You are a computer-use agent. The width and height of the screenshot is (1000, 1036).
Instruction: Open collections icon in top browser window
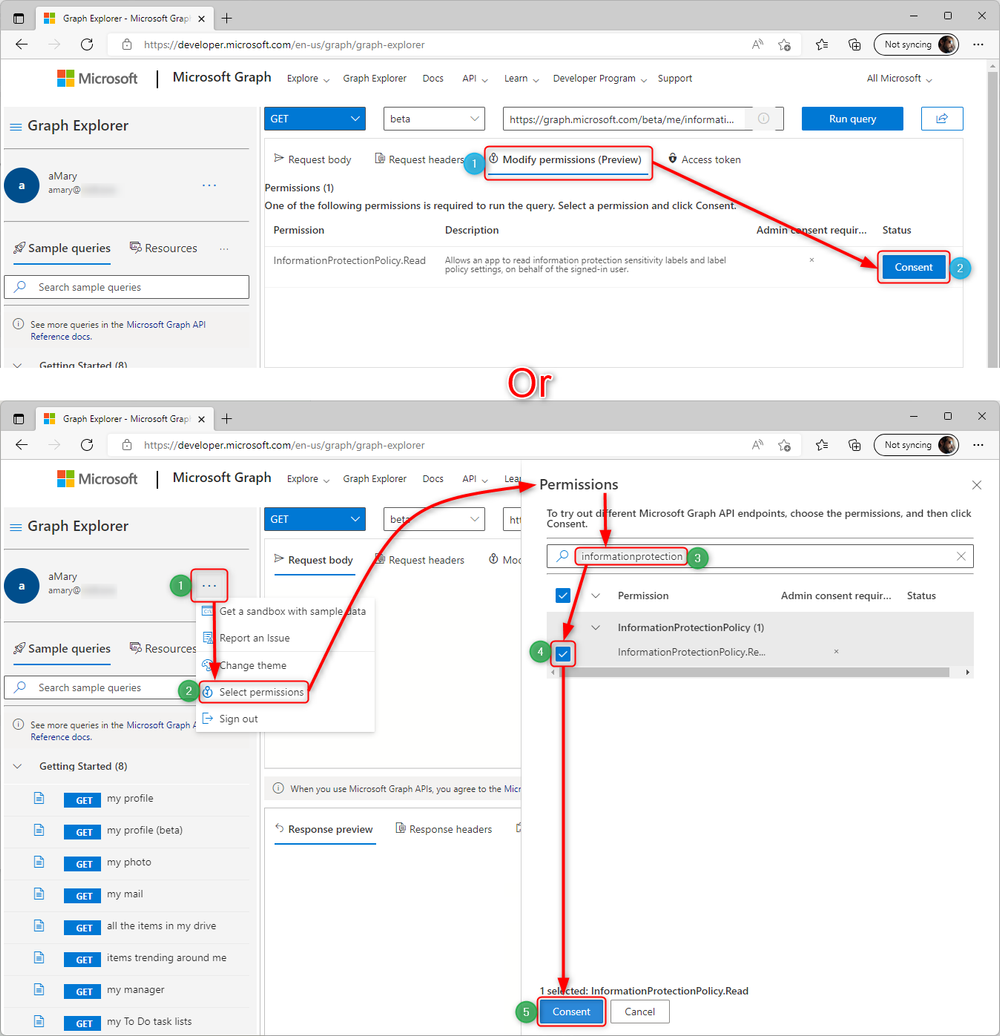click(854, 44)
